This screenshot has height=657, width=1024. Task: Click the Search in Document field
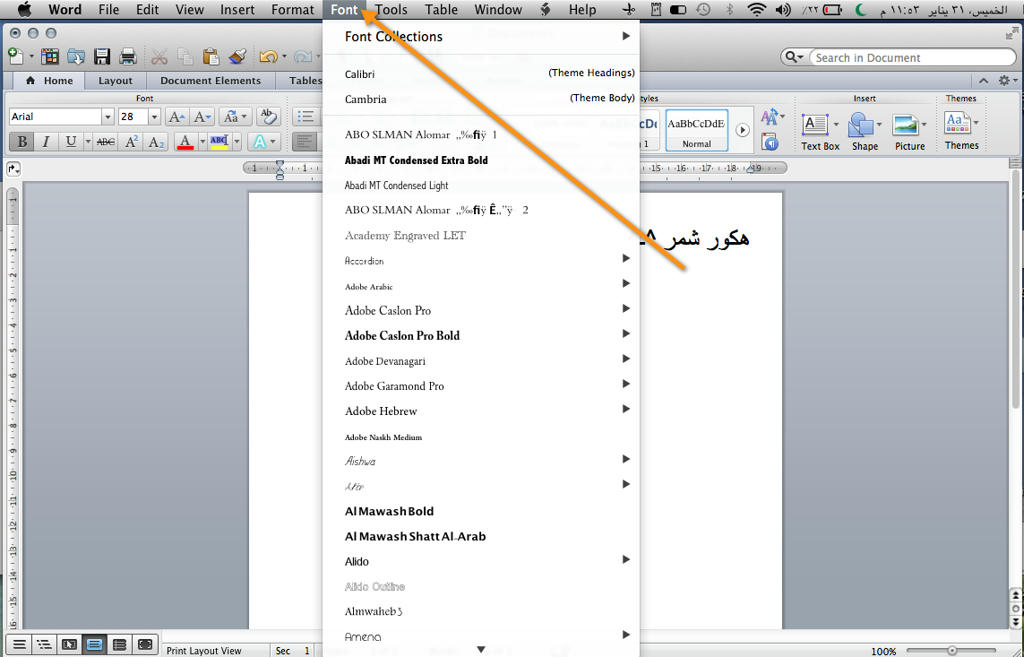[912, 57]
